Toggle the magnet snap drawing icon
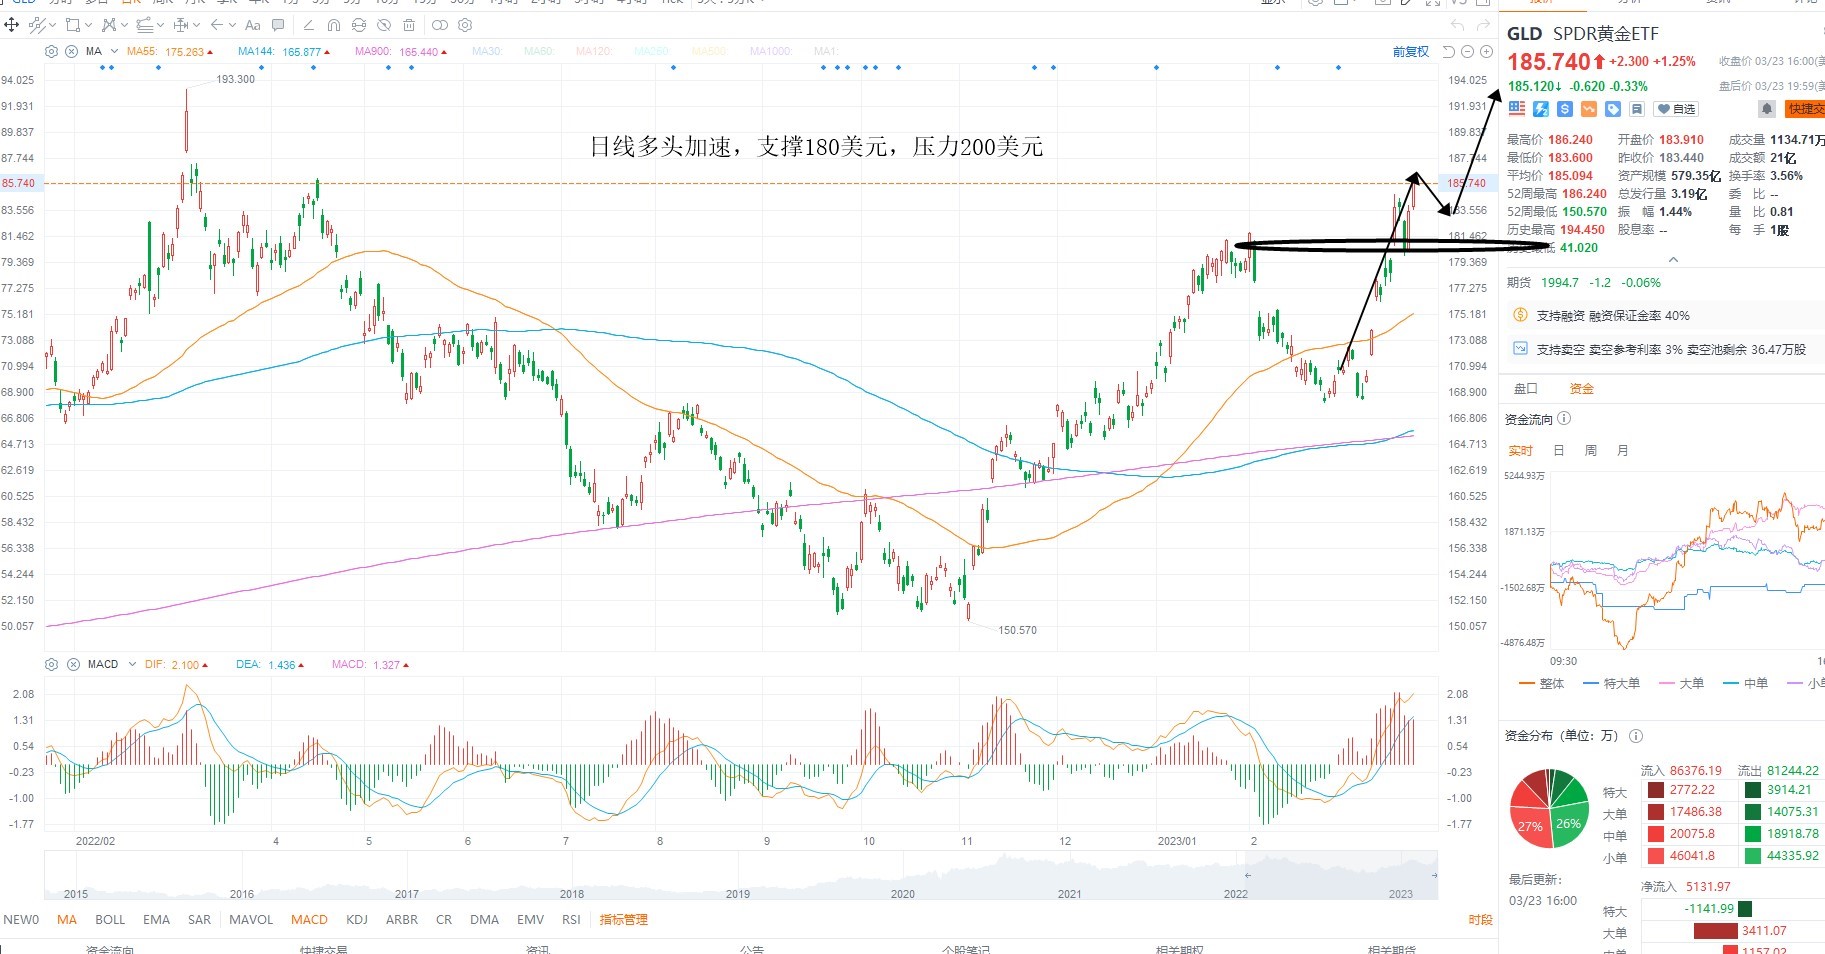The width and height of the screenshot is (1825, 954). 334,25
